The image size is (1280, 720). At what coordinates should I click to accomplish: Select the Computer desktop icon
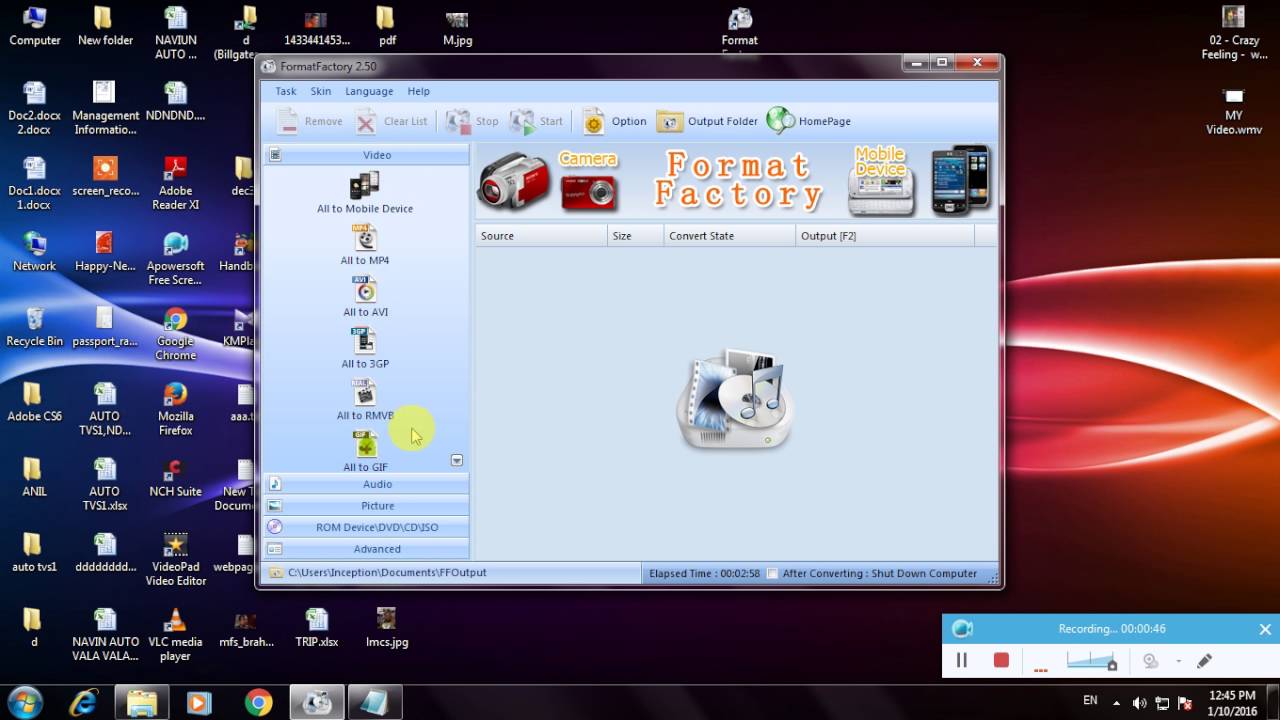point(35,27)
